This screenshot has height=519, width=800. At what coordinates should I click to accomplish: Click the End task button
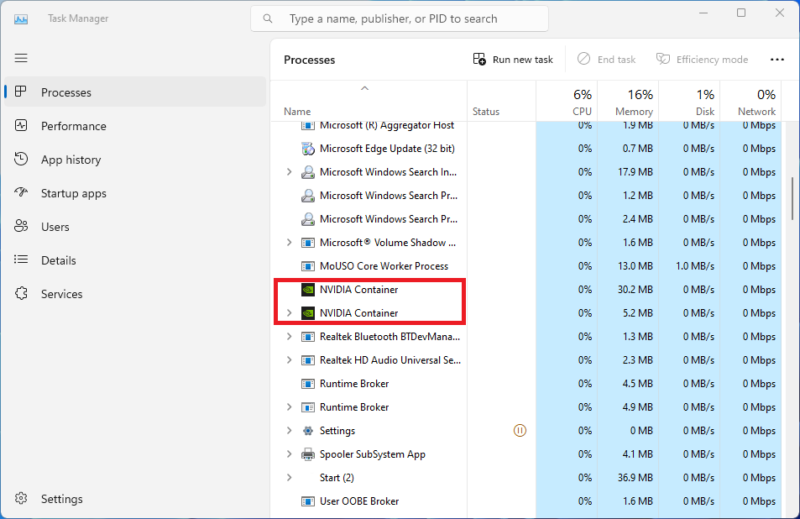click(x=606, y=60)
